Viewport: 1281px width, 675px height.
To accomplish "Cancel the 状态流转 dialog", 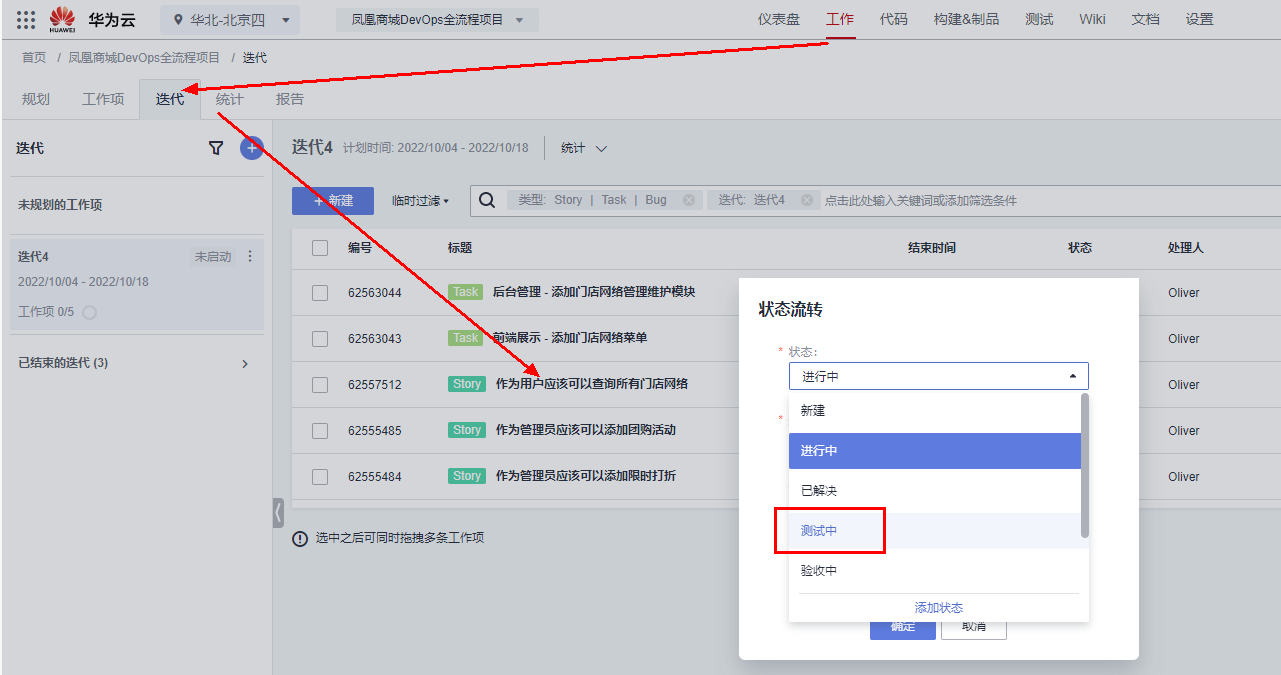I will (x=973, y=628).
